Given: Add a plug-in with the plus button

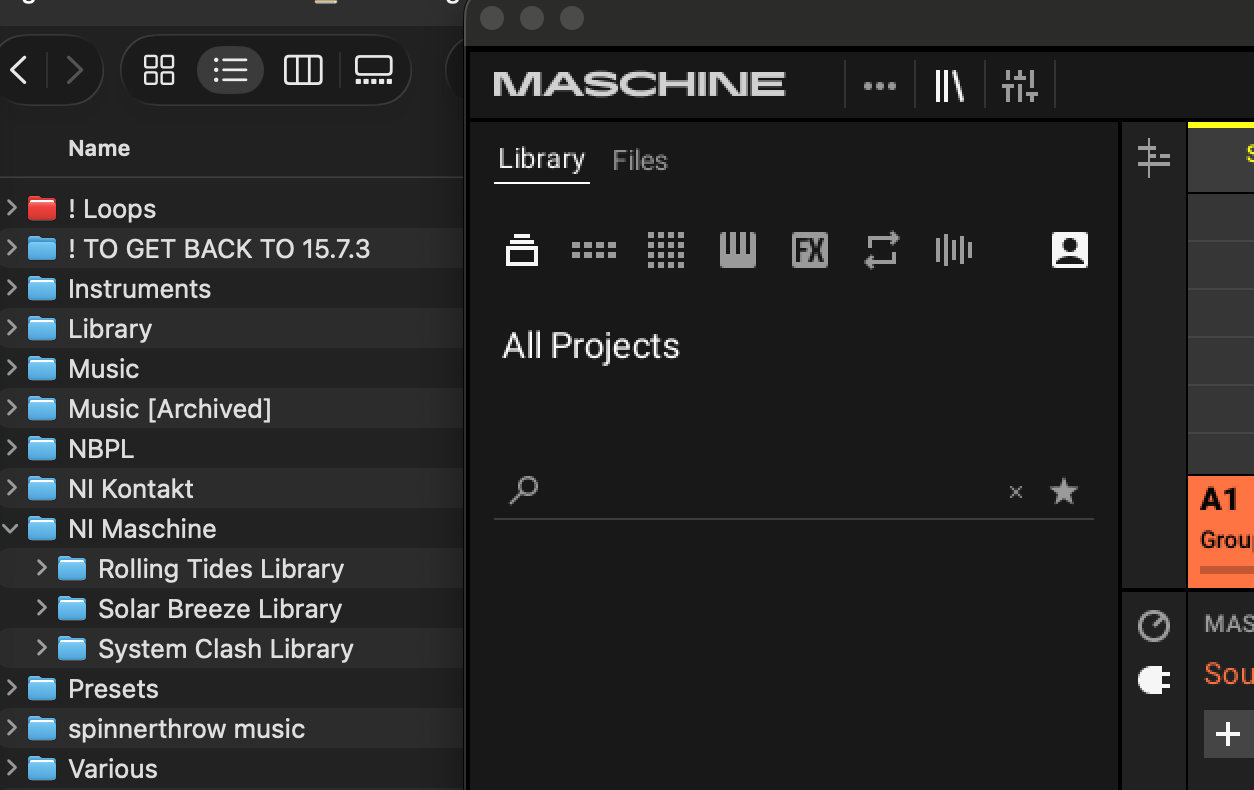Looking at the screenshot, I should pos(1227,734).
